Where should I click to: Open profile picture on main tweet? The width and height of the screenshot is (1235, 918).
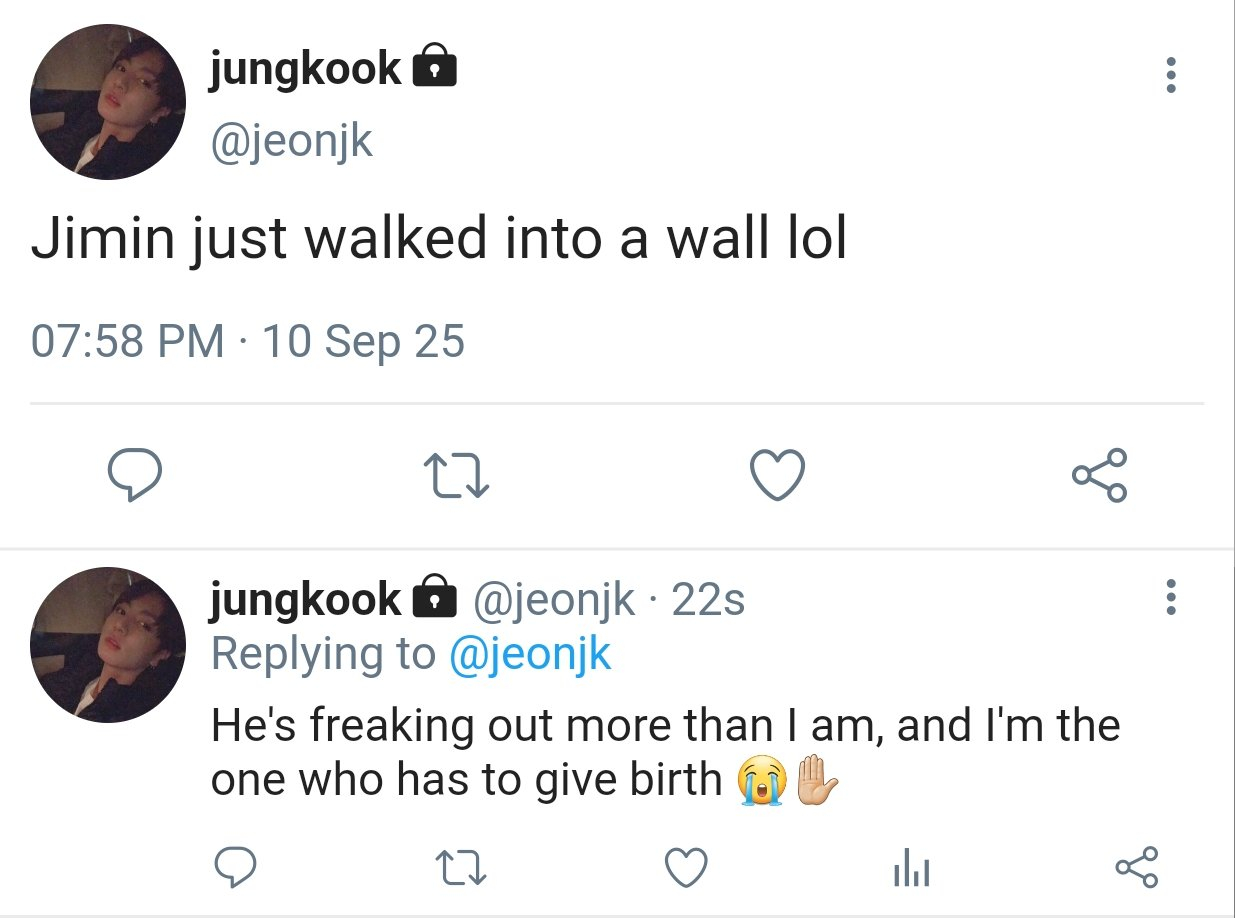click(108, 102)
